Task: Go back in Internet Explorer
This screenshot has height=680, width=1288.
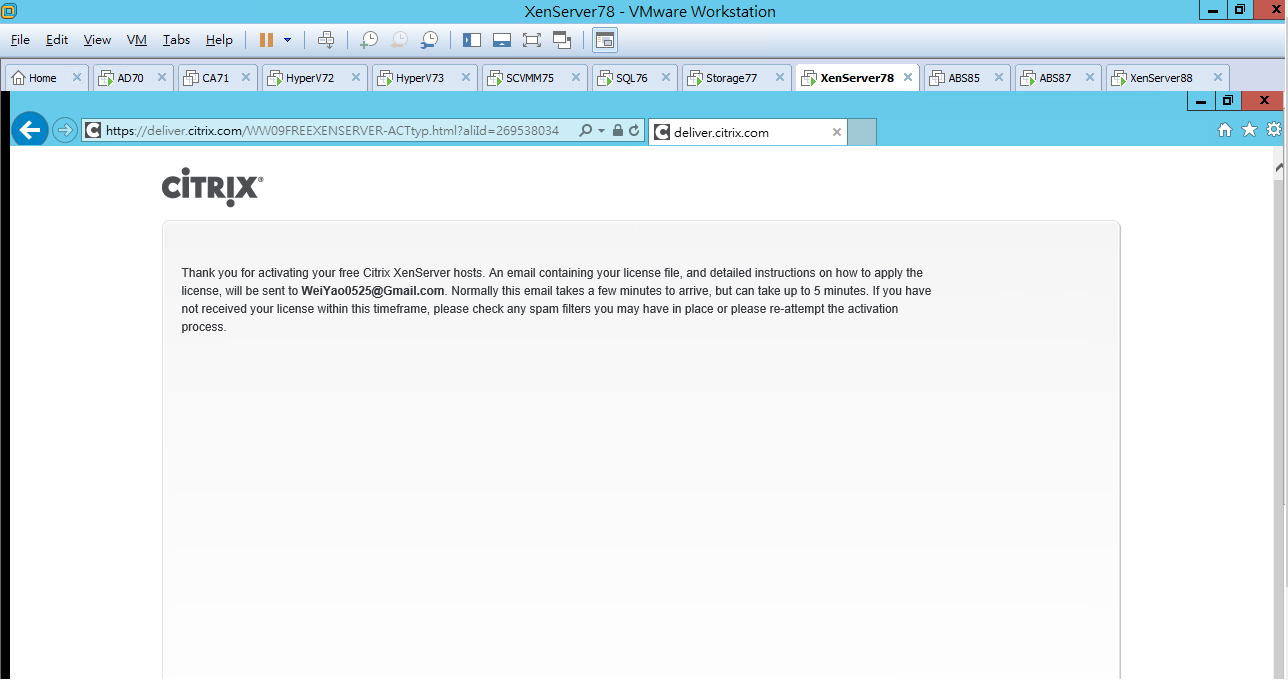Action: 29,129
